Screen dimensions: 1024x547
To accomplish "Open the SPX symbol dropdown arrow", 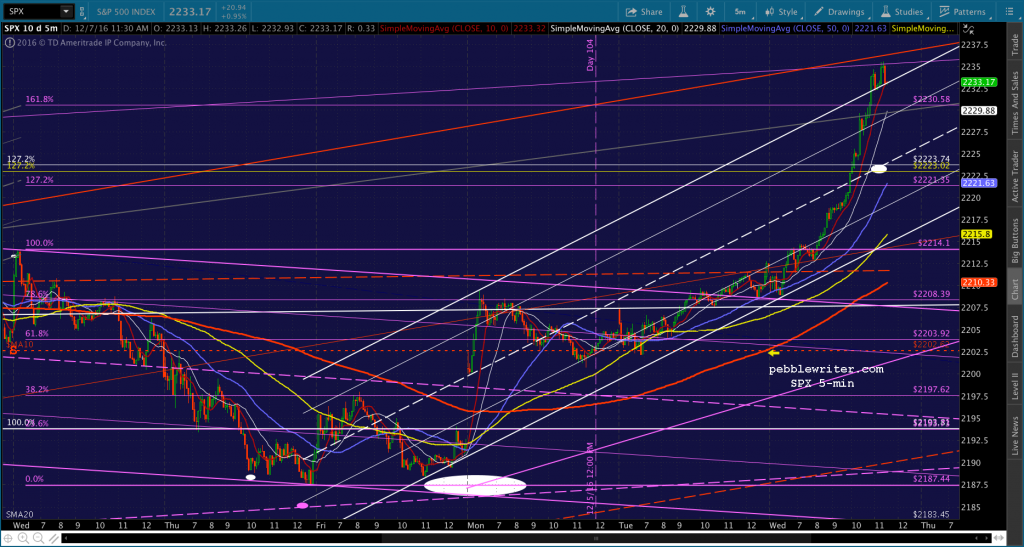I will tap(66, 11).
